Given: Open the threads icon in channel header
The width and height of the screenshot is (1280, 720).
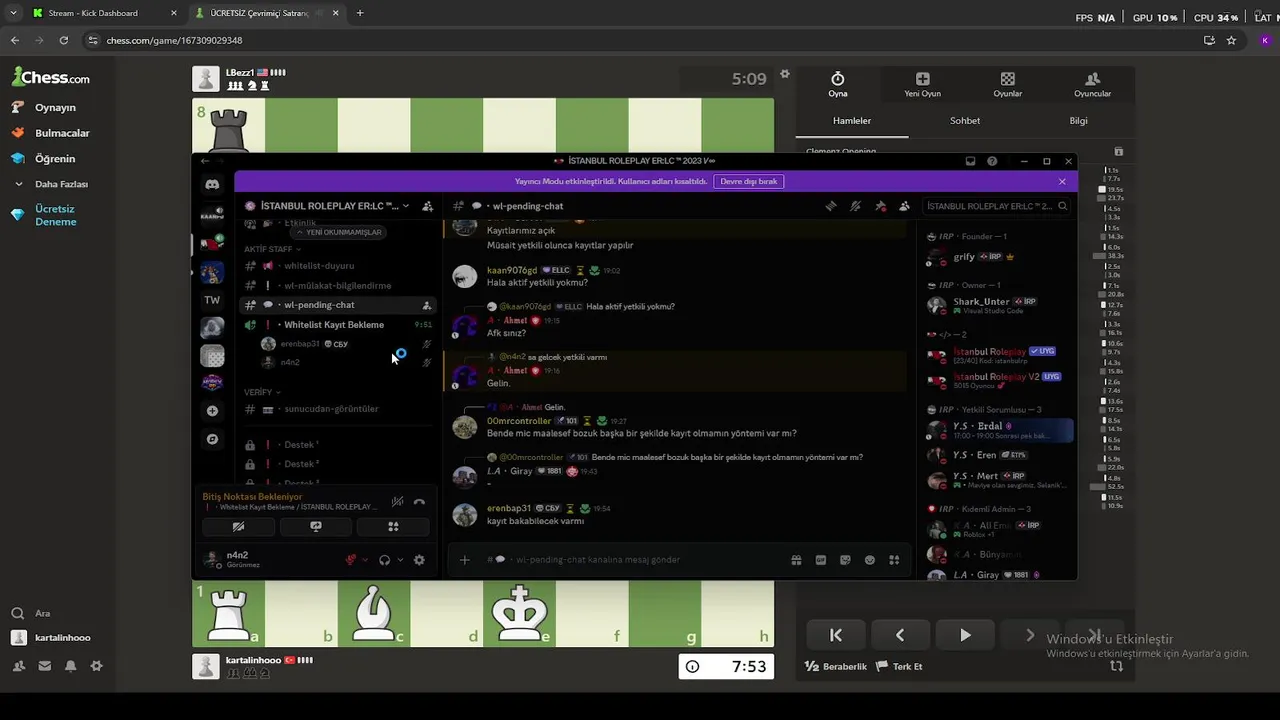Looking at the screenshot, I should pos(830,206).
